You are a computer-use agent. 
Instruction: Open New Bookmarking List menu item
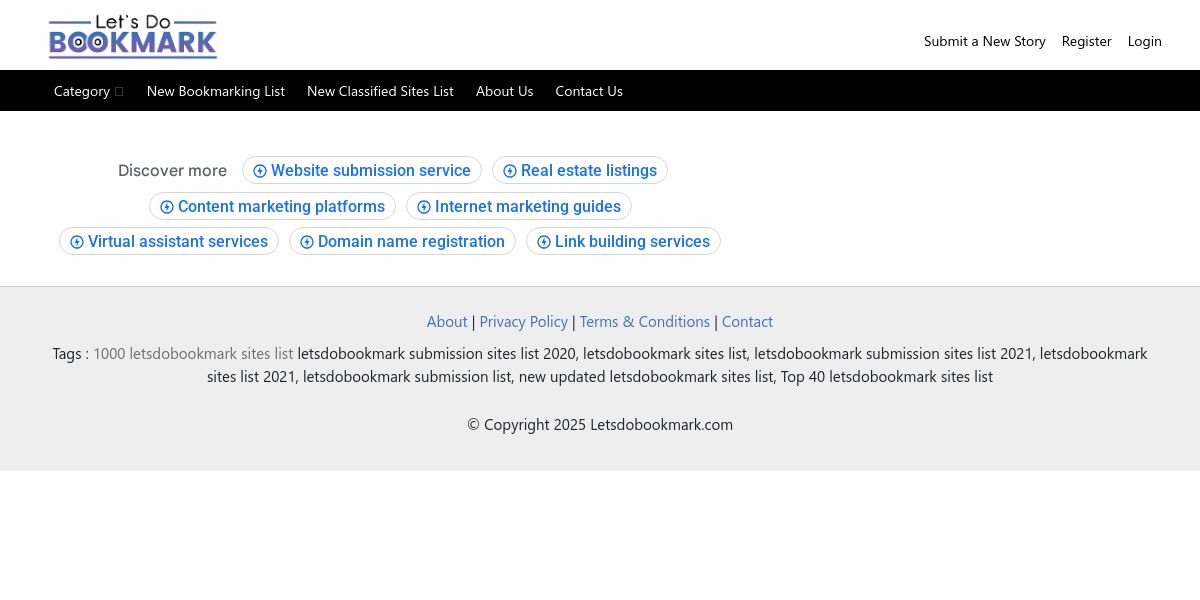216,91
